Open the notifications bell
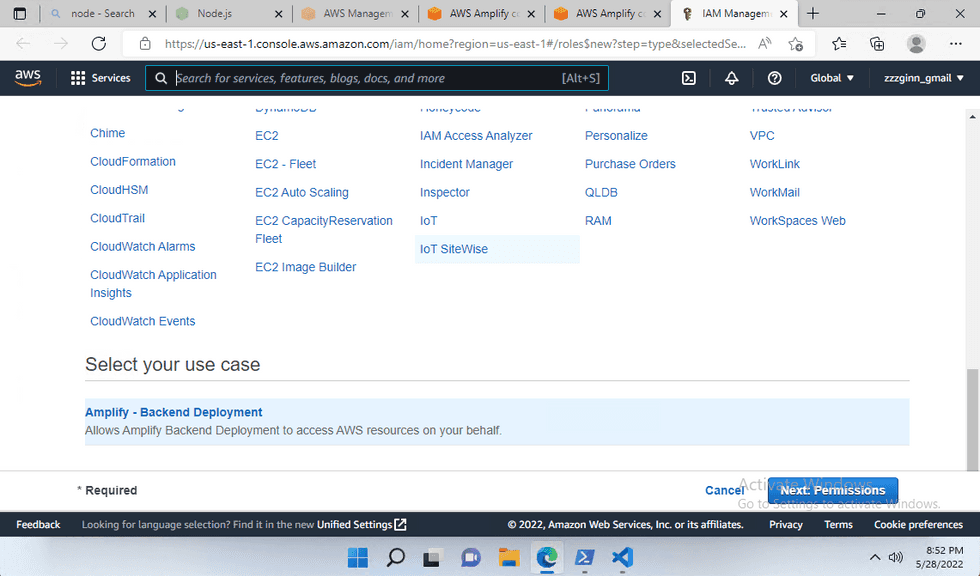The image size is (980, 576). pos(731,78)
